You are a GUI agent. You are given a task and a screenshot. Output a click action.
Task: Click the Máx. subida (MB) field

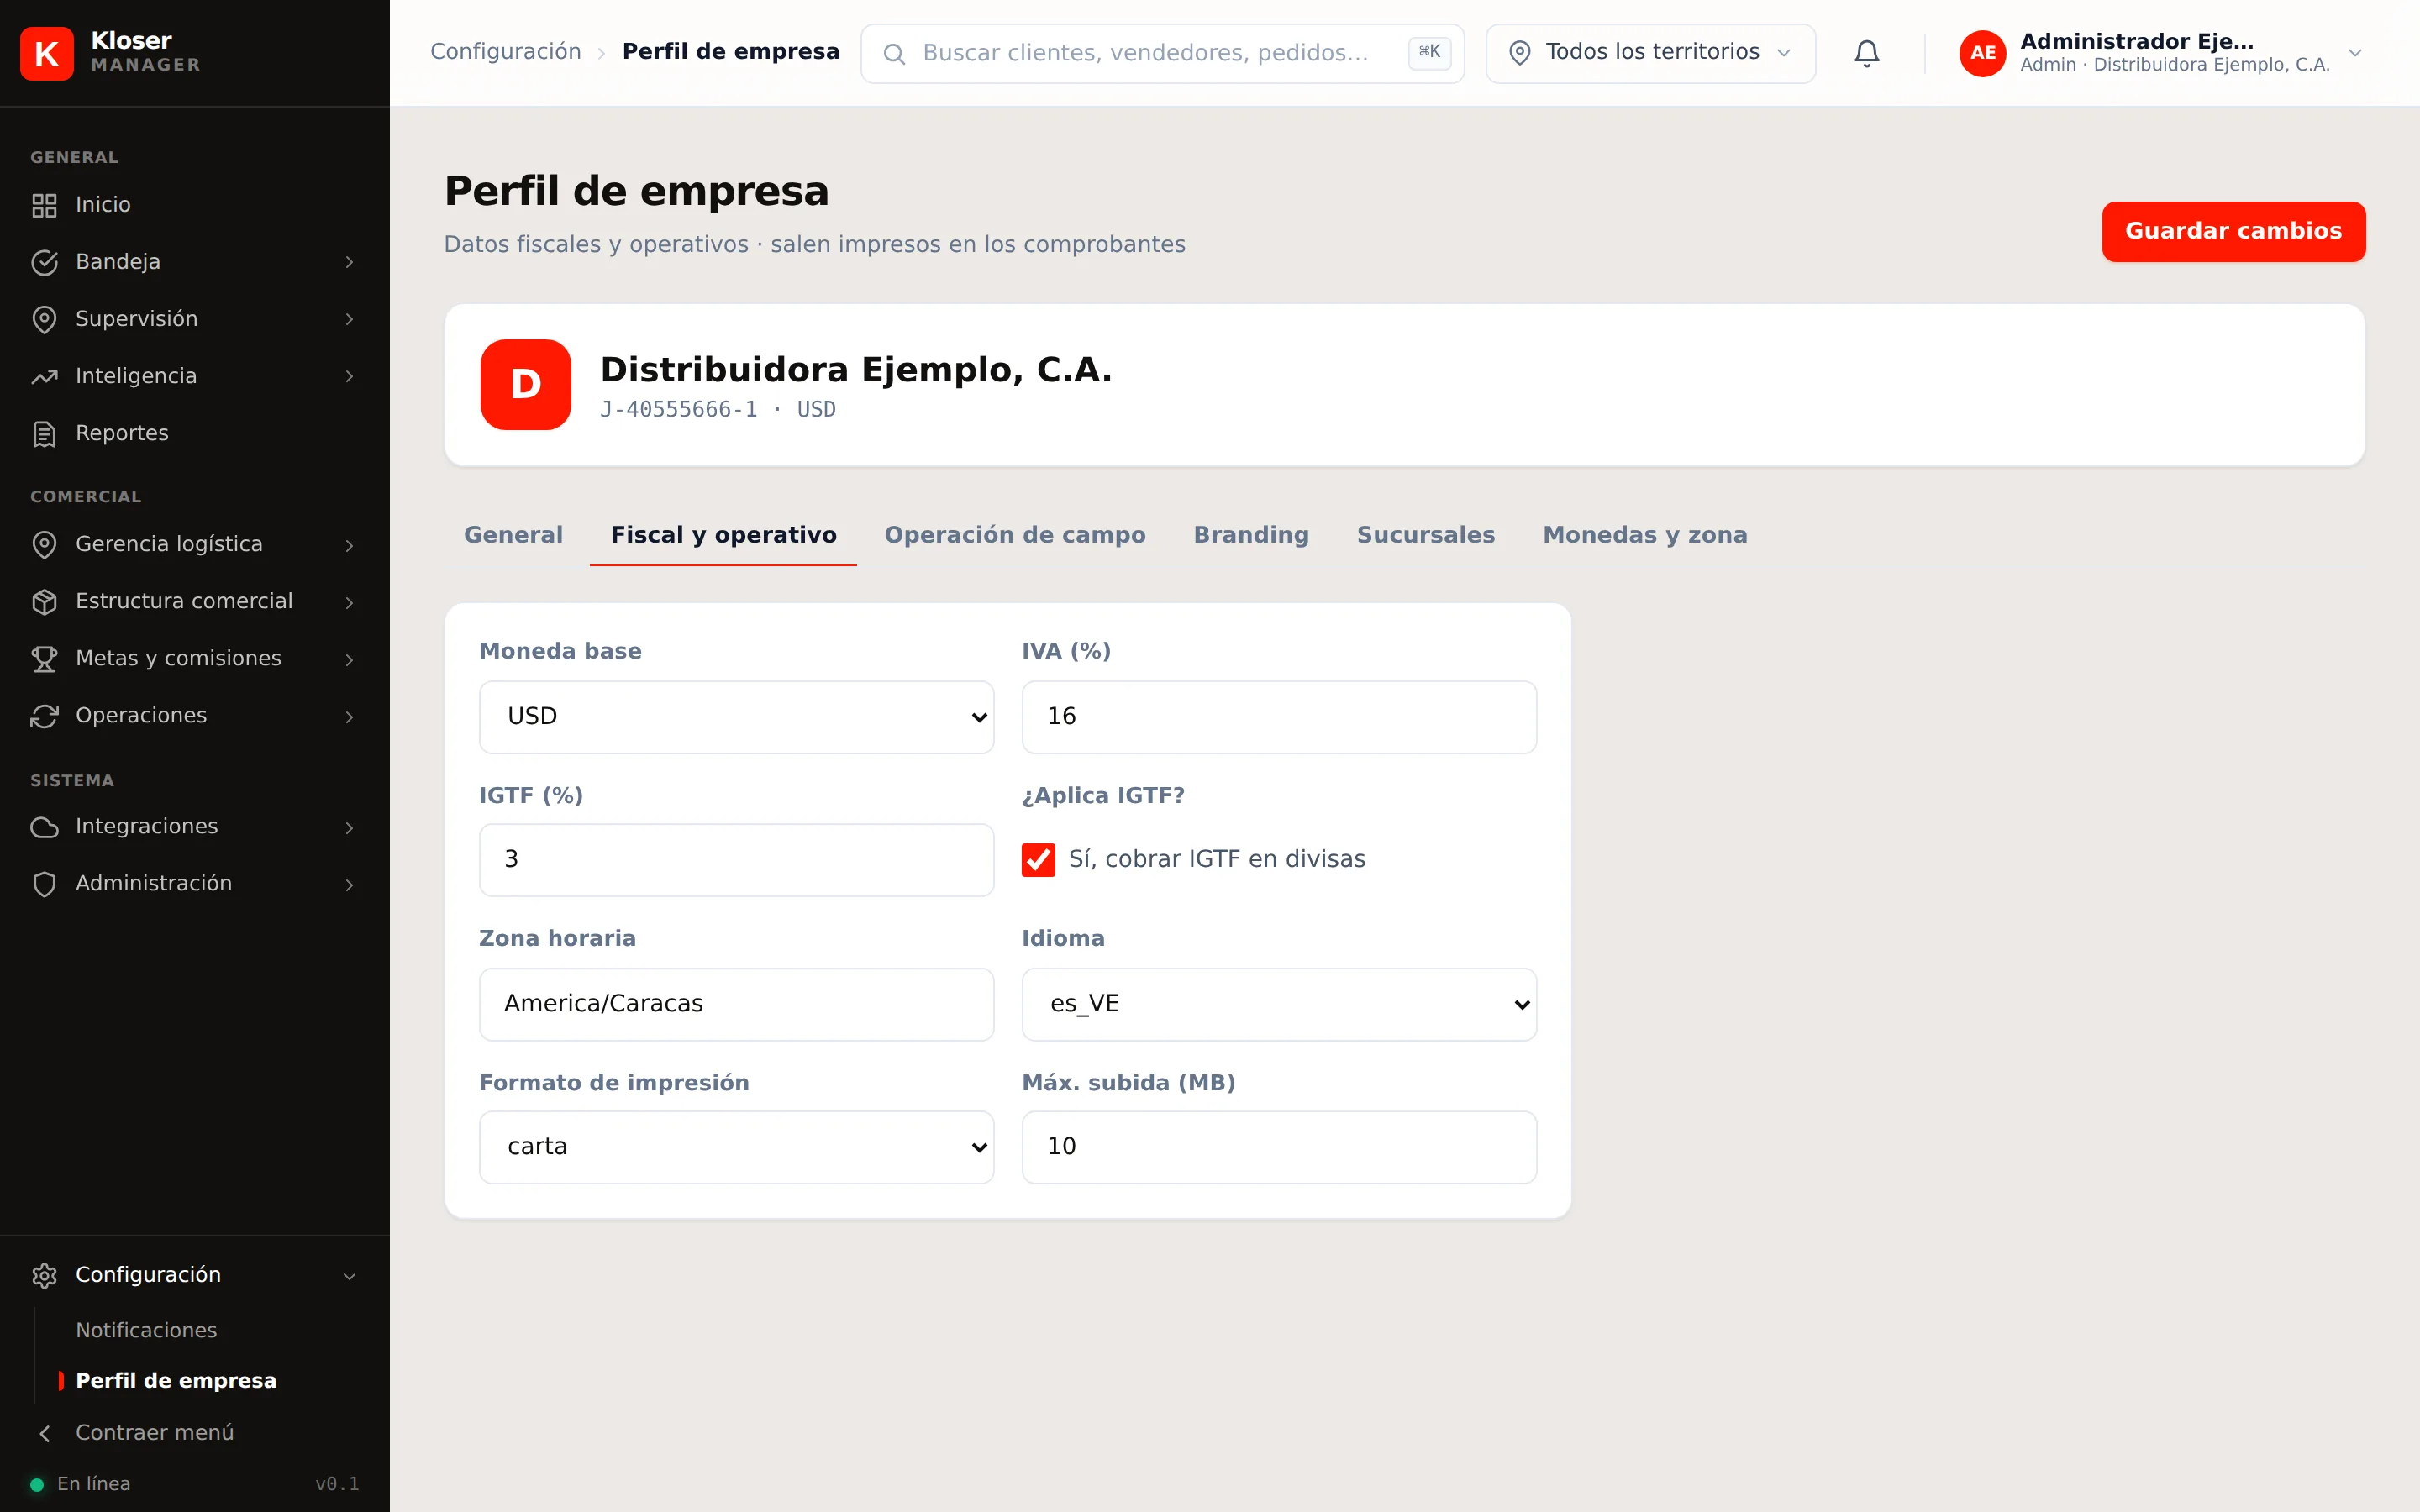(1279, 1147)
